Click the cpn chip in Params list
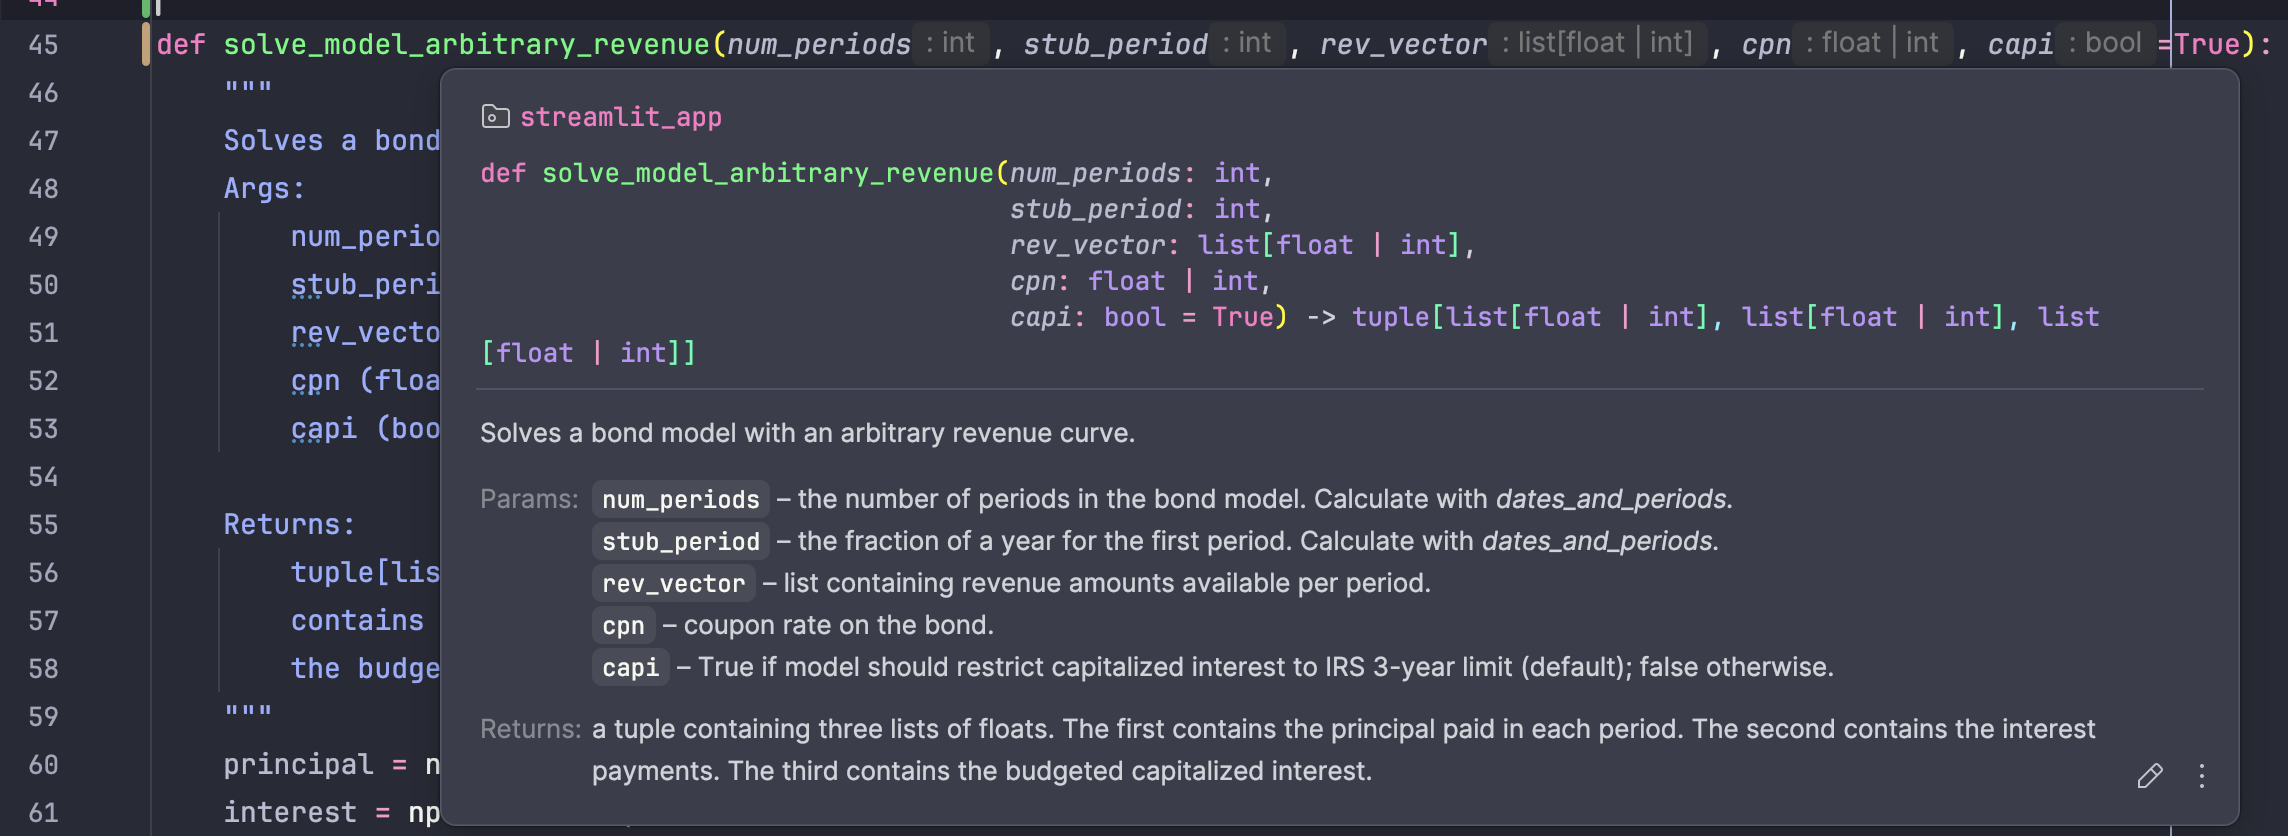 pyautogui.click(x=623, y=625)
